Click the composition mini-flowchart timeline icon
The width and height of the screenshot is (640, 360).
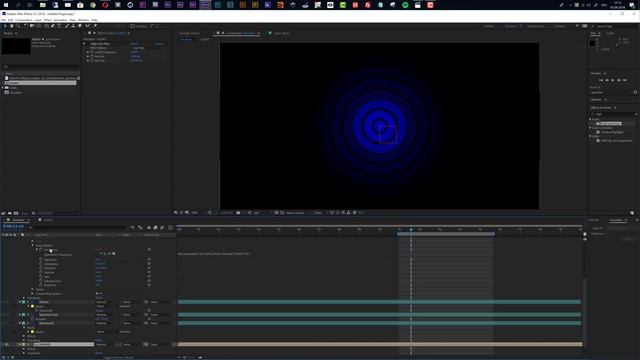[x=132, y=227]
